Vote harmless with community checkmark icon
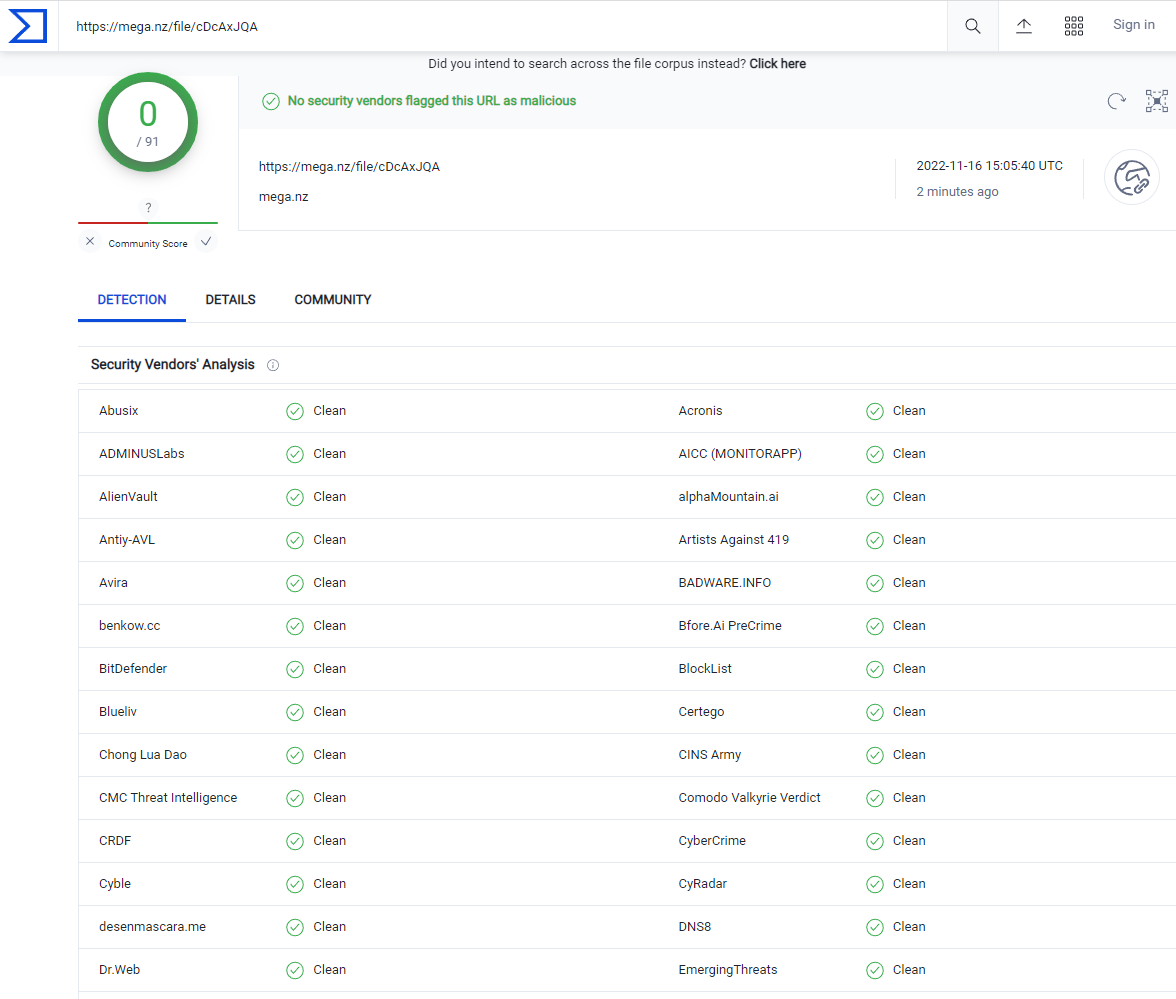Image resolution: width=1176 pixels, height=999 pixels. tap(206, 242)
